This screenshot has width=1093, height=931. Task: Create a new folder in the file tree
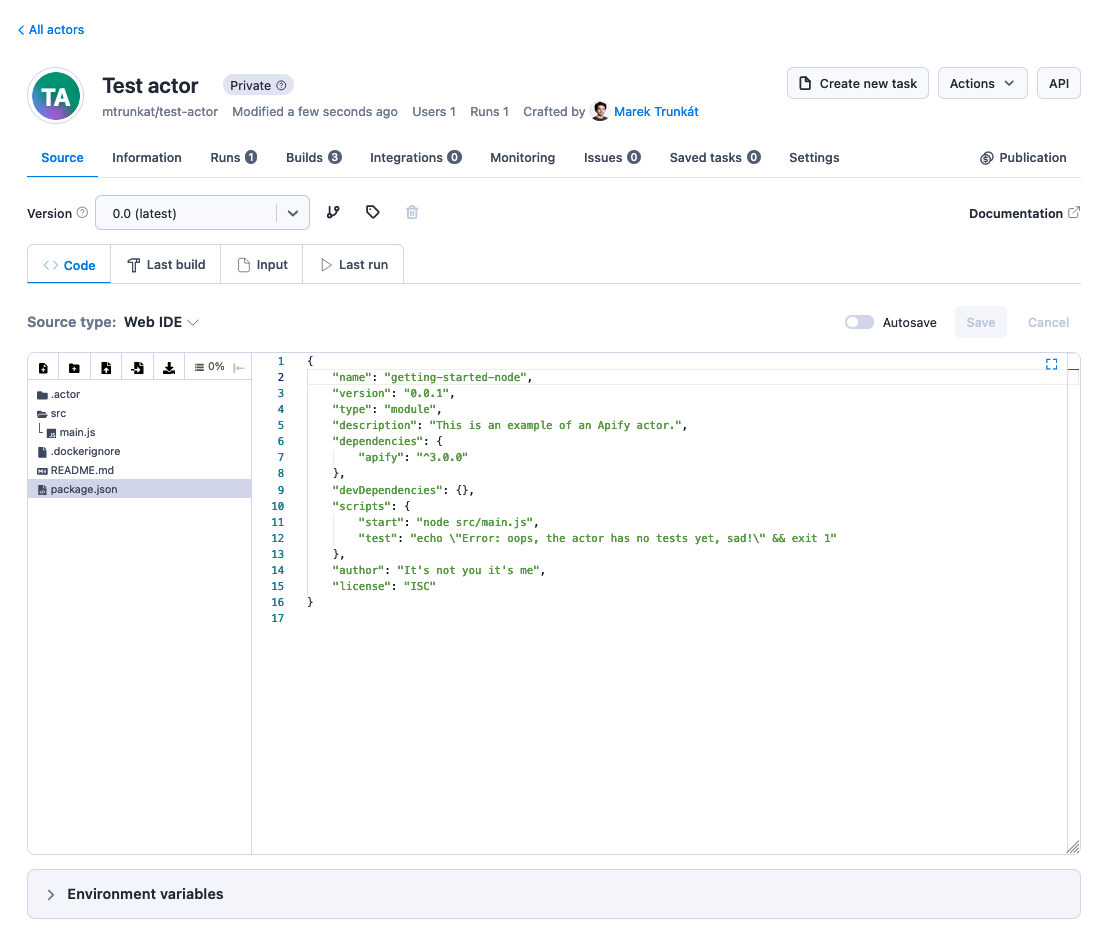point(74,366)
